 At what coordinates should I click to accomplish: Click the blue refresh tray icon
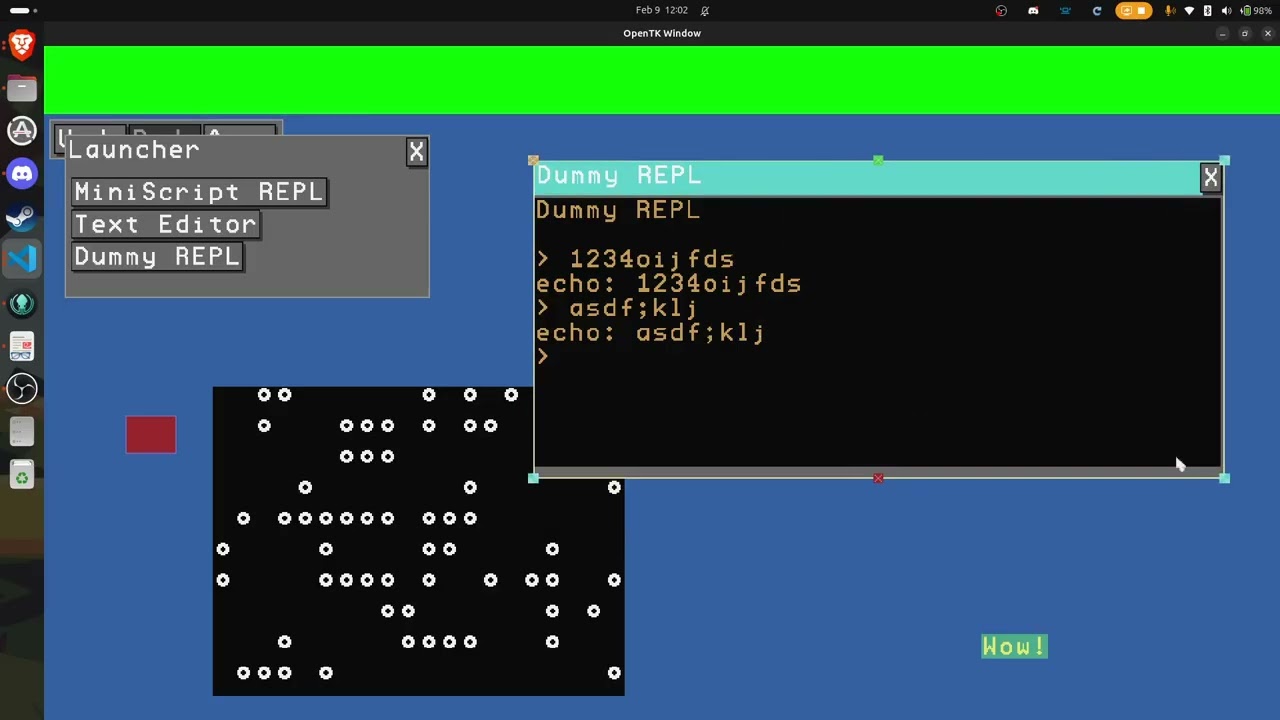1097,10
